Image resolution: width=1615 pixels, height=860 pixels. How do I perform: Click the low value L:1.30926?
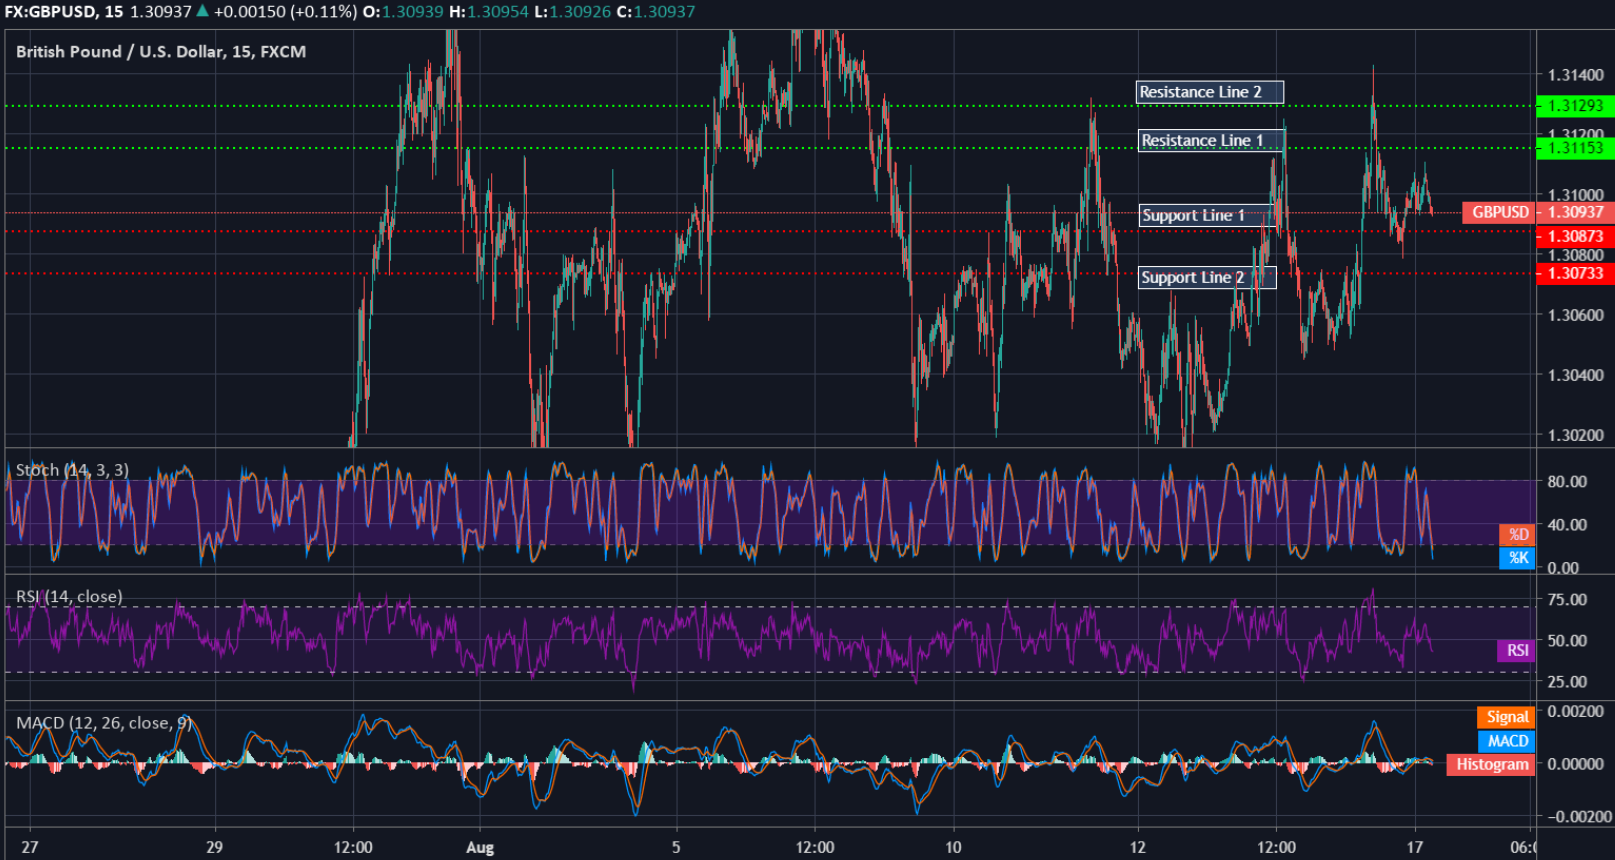572,11
